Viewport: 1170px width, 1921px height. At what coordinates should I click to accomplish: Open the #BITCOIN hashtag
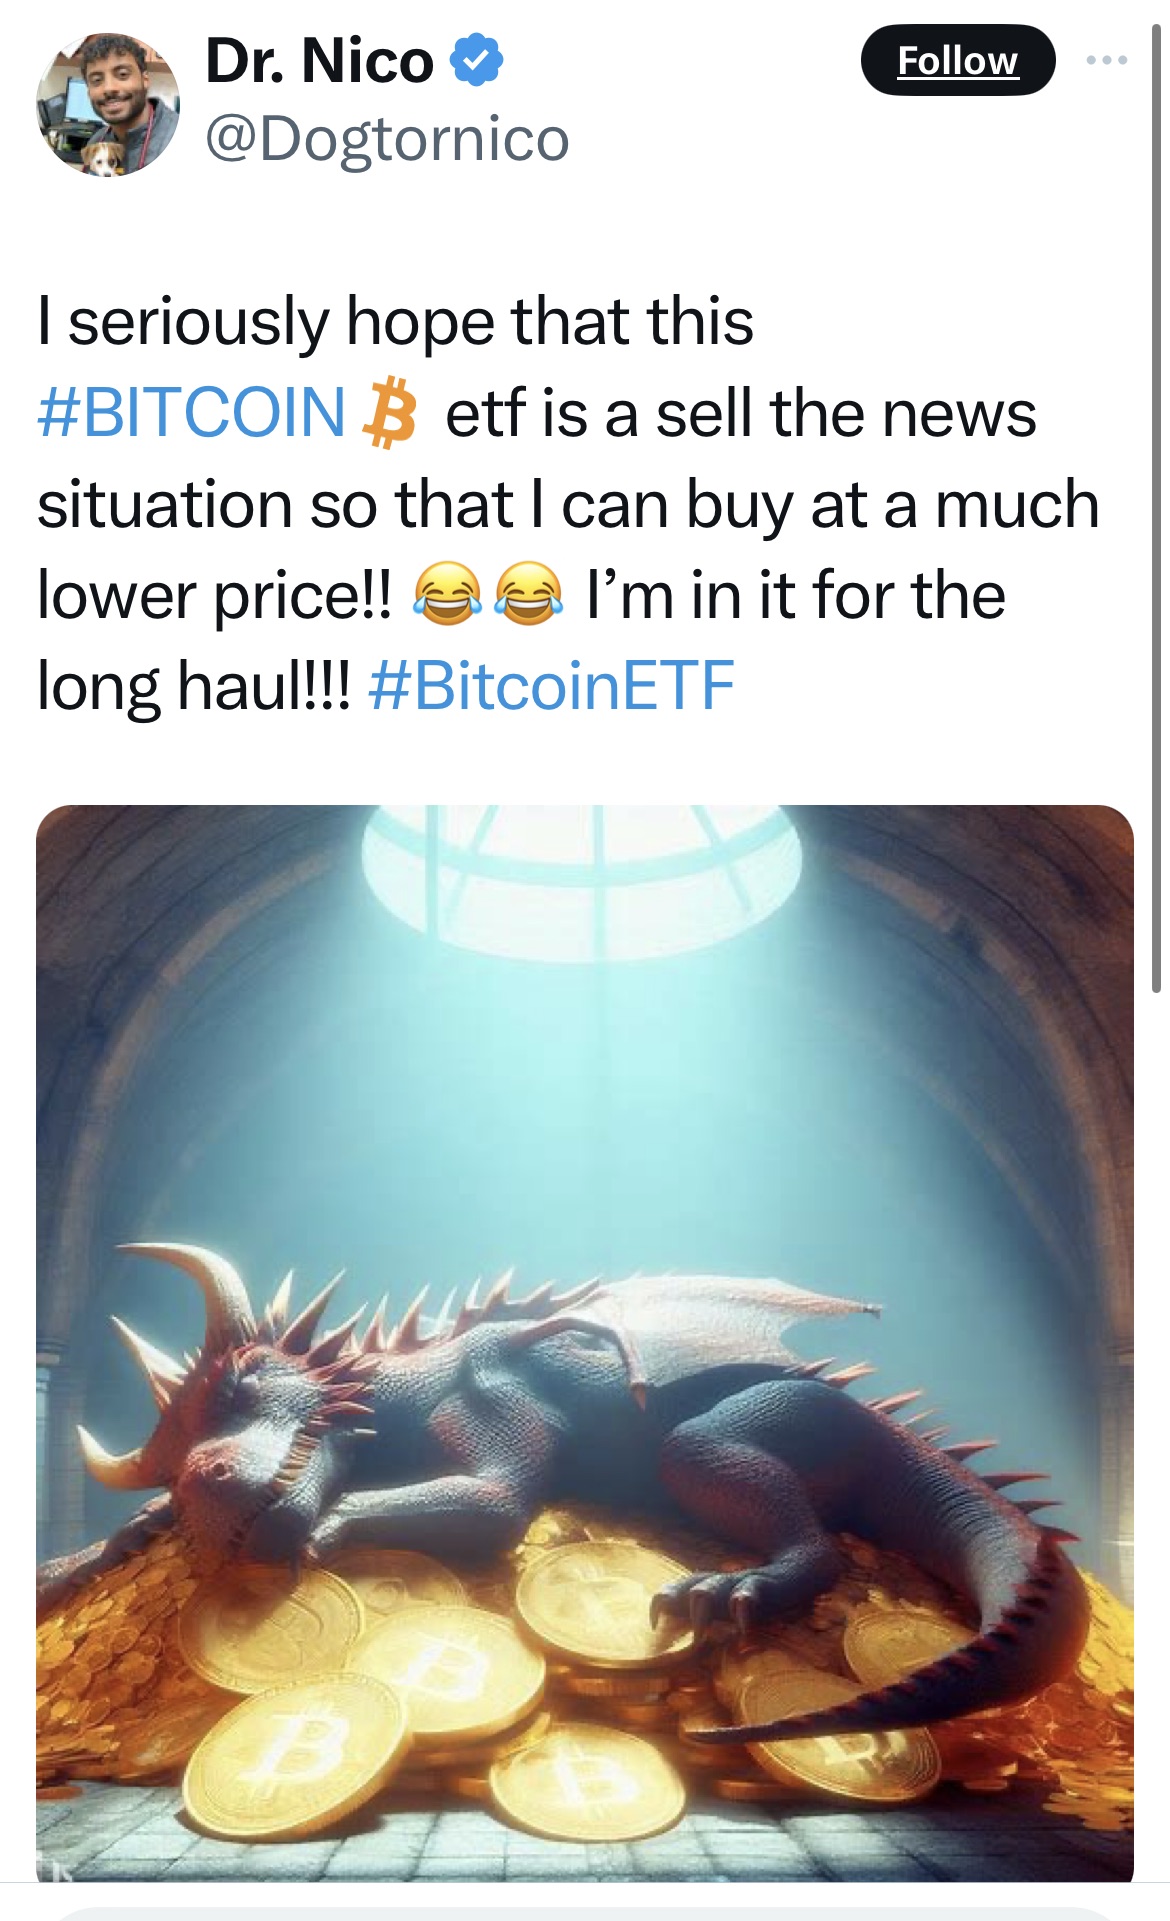(x=191, y=413)
